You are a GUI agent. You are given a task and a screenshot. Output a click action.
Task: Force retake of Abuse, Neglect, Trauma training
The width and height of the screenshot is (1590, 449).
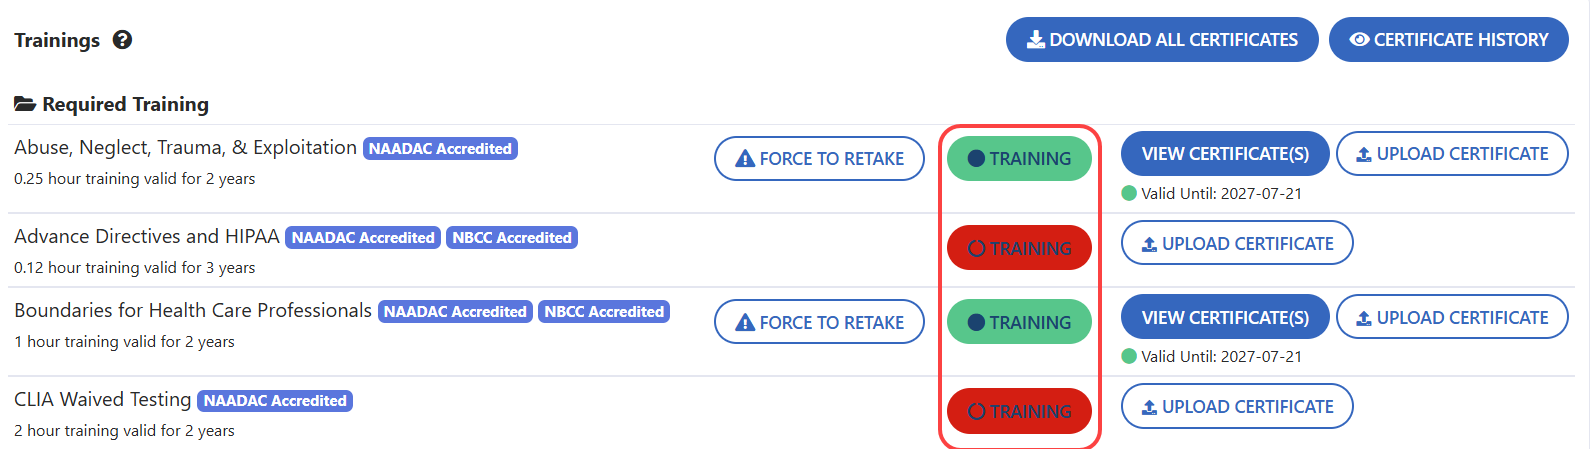pyautogui.click(x=819, y=159)
